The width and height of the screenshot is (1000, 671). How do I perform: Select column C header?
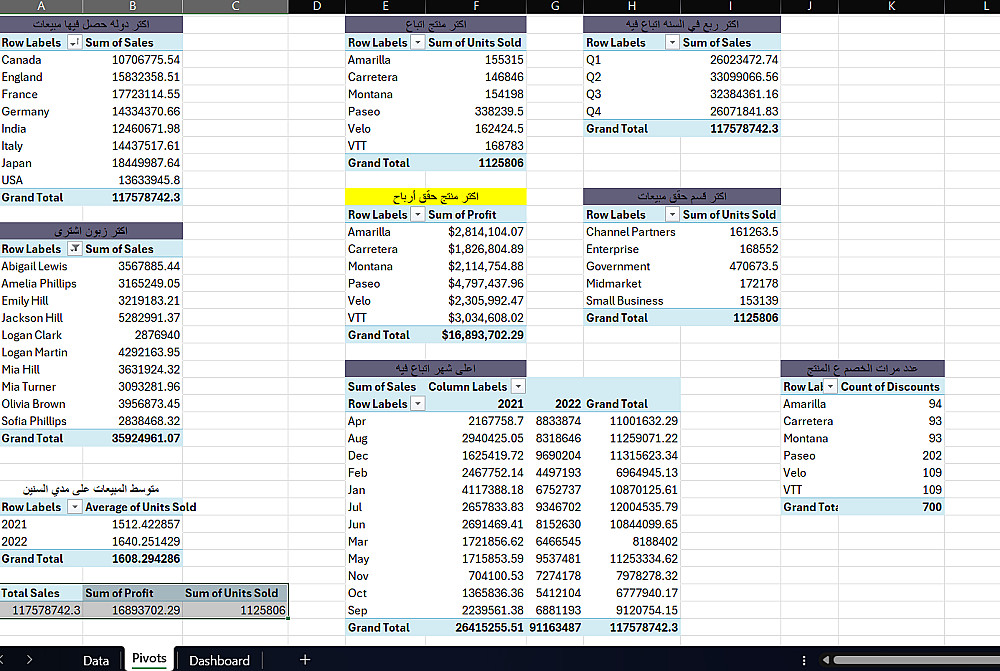[x=235, y=6]
